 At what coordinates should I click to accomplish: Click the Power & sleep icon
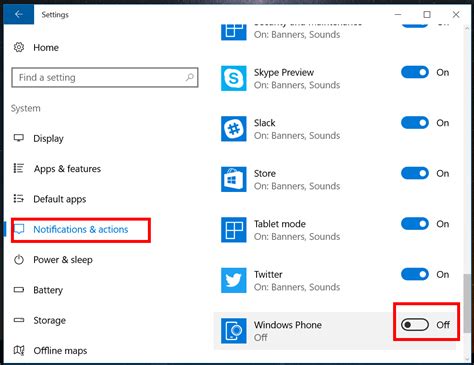19,259
